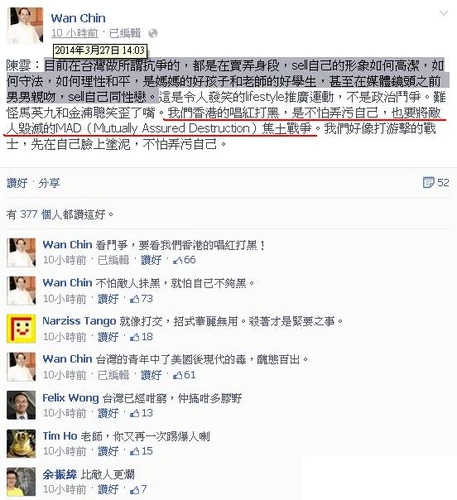Image resolution: width=457 pixels, height=500 pixels.
Task: Open the post options dropdown chevron
Action: 444,13
